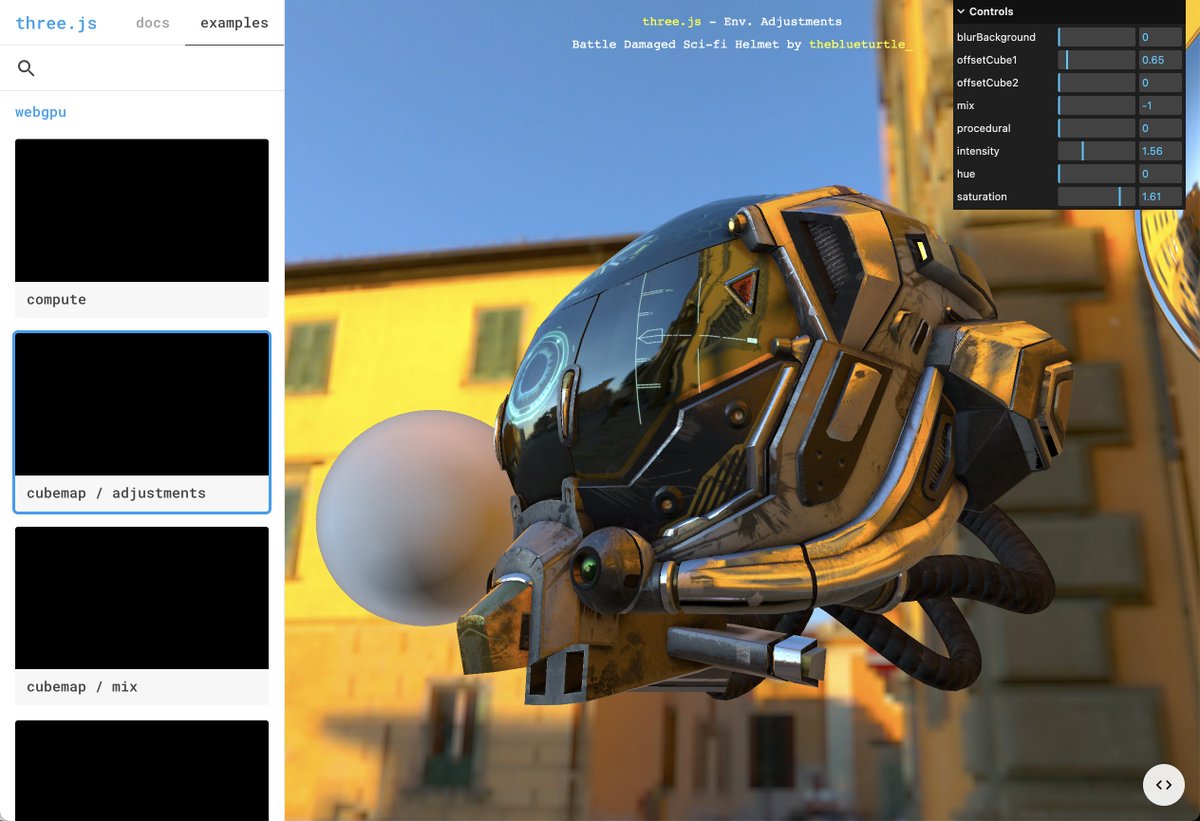Adjust the procedural slider
Viewport: 1200px width, 821px height.
click(x=1097, y=128)
